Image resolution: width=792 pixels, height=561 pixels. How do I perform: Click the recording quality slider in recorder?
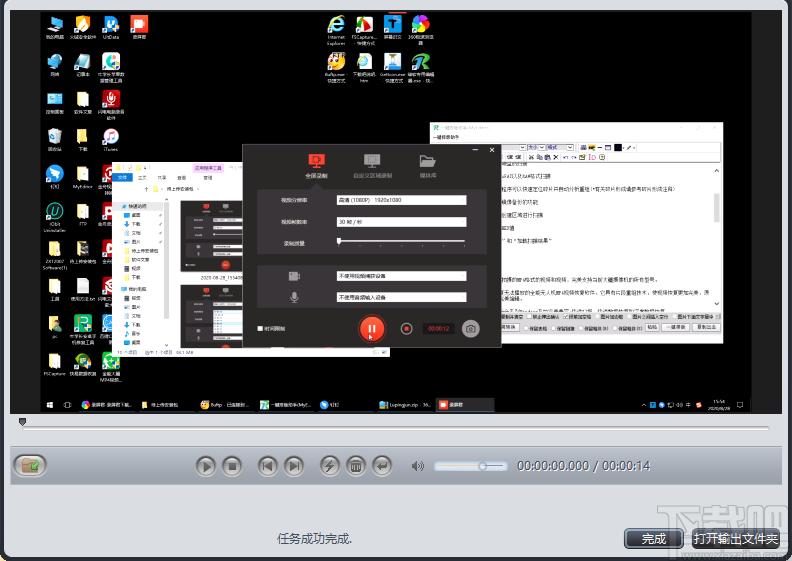[x=402, y=241]
